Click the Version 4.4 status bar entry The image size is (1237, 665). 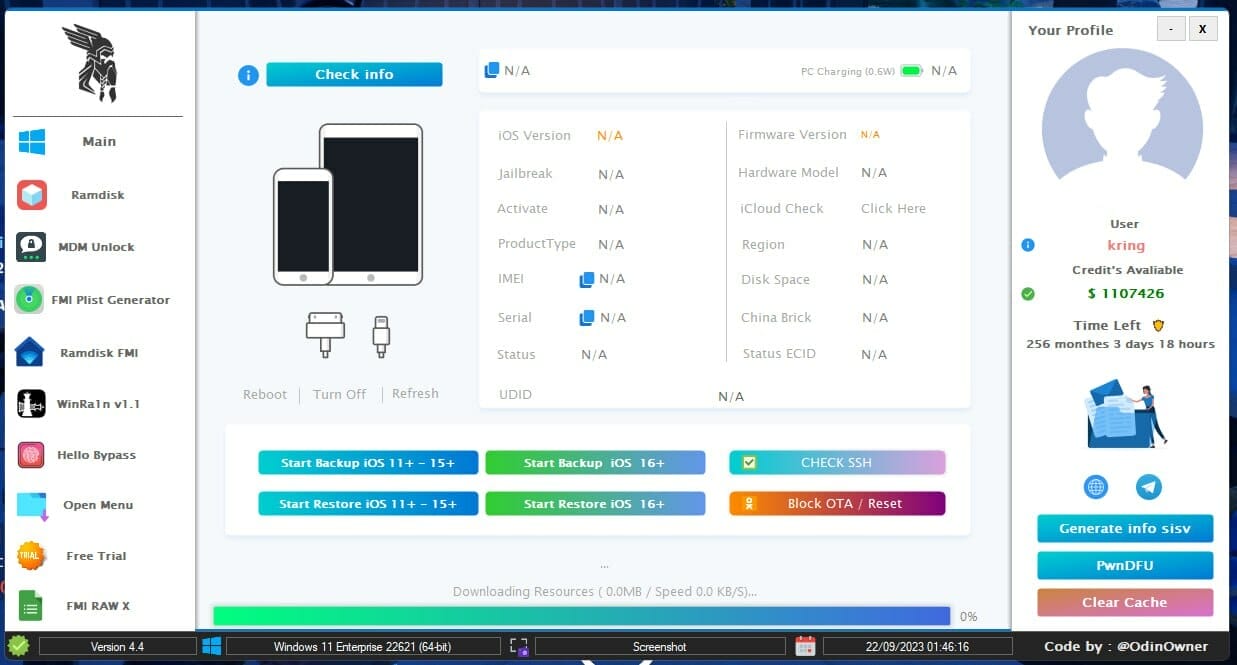pos(117,646)
